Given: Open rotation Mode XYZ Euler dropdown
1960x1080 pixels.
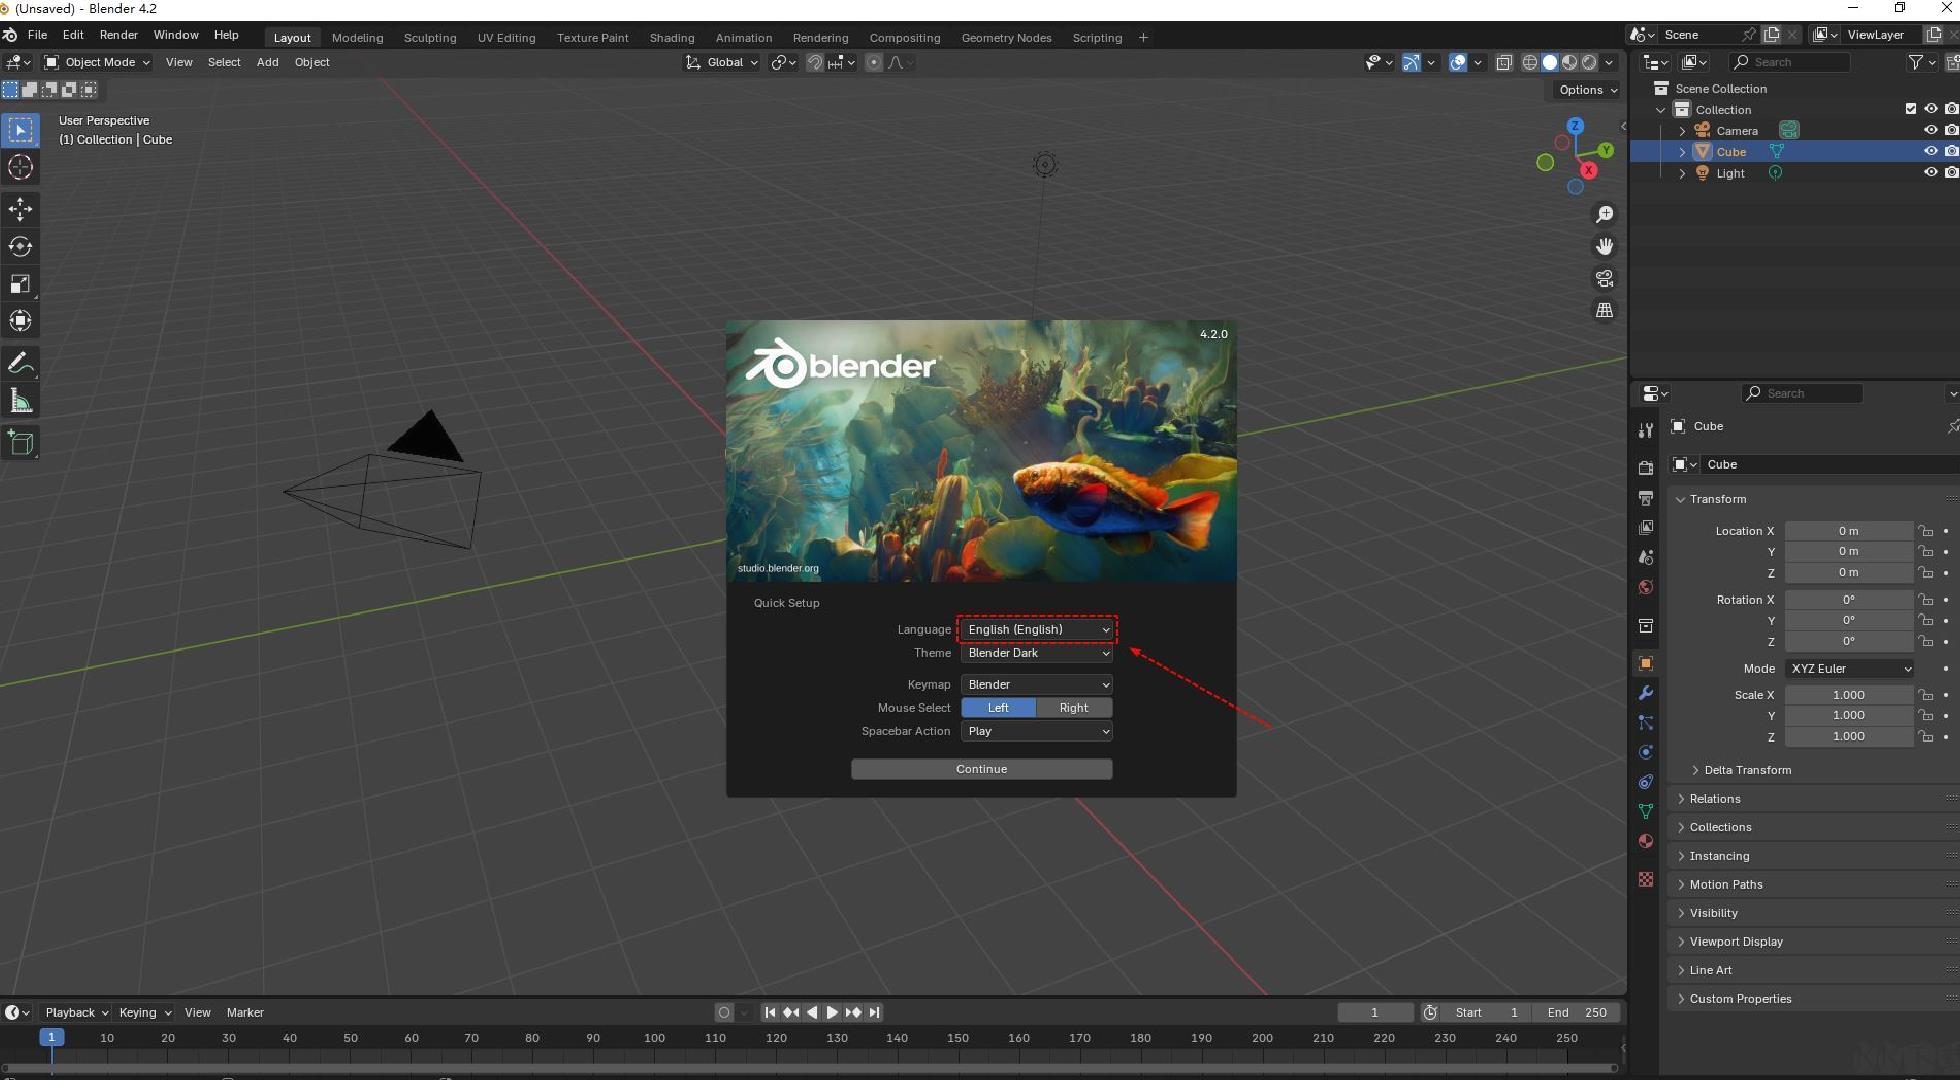Looking at the screenshot, I should click(1849, 669).
